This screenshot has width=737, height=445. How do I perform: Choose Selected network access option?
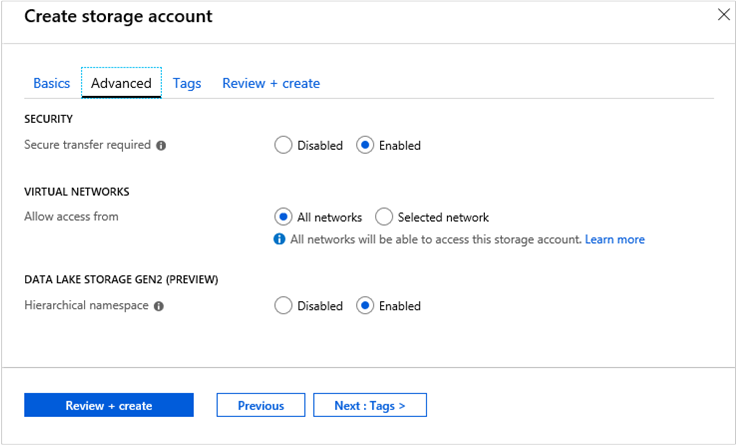tap(384, 217)
